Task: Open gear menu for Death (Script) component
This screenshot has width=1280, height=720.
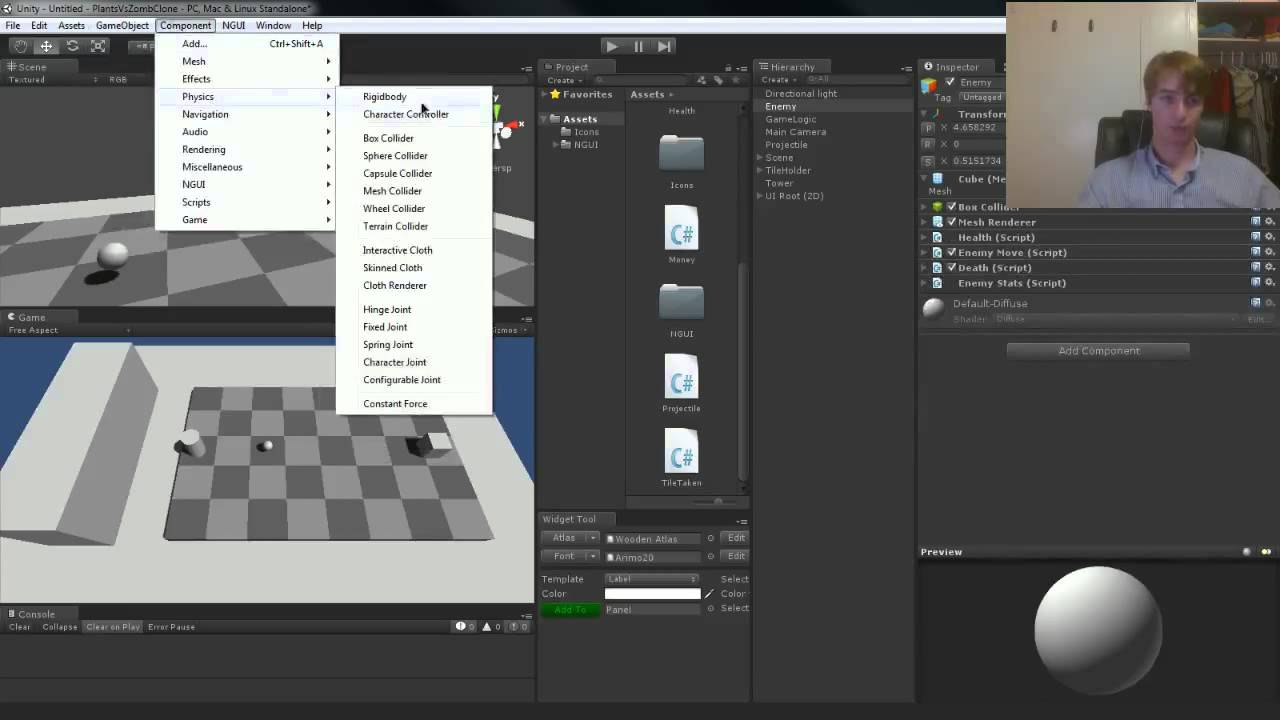Action: coord(1269,267)
